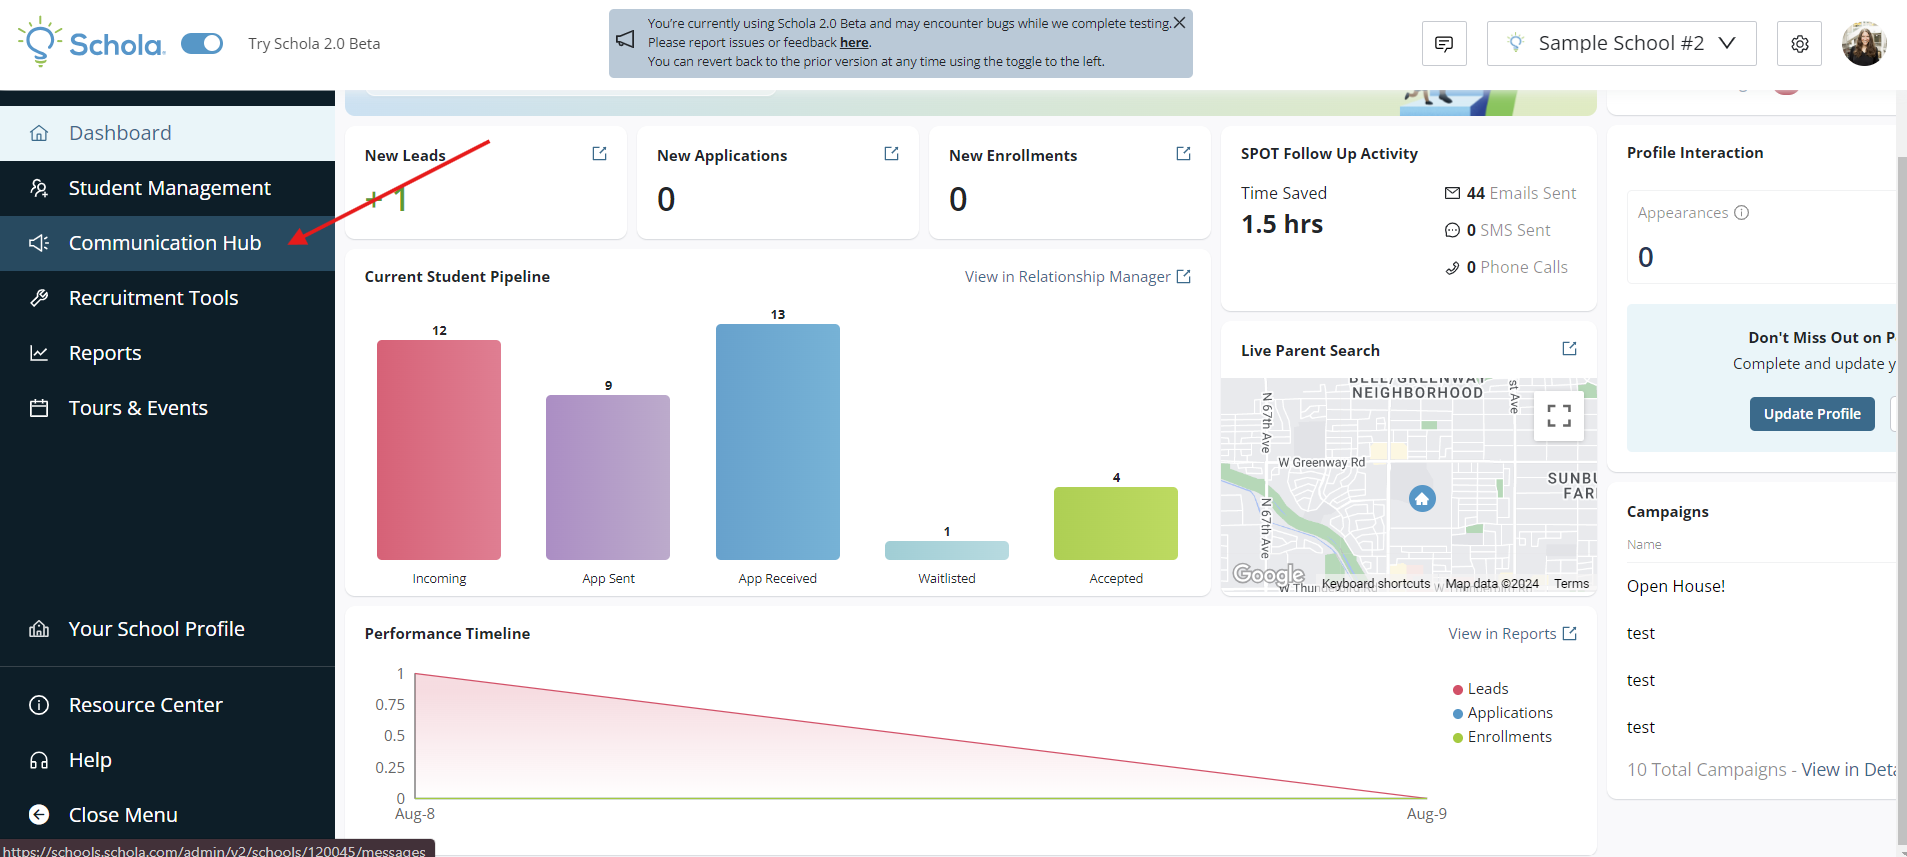Viewport: 1907px width, 857px height.
Task: Click the user profile avatar
Action: (1864, 44)
